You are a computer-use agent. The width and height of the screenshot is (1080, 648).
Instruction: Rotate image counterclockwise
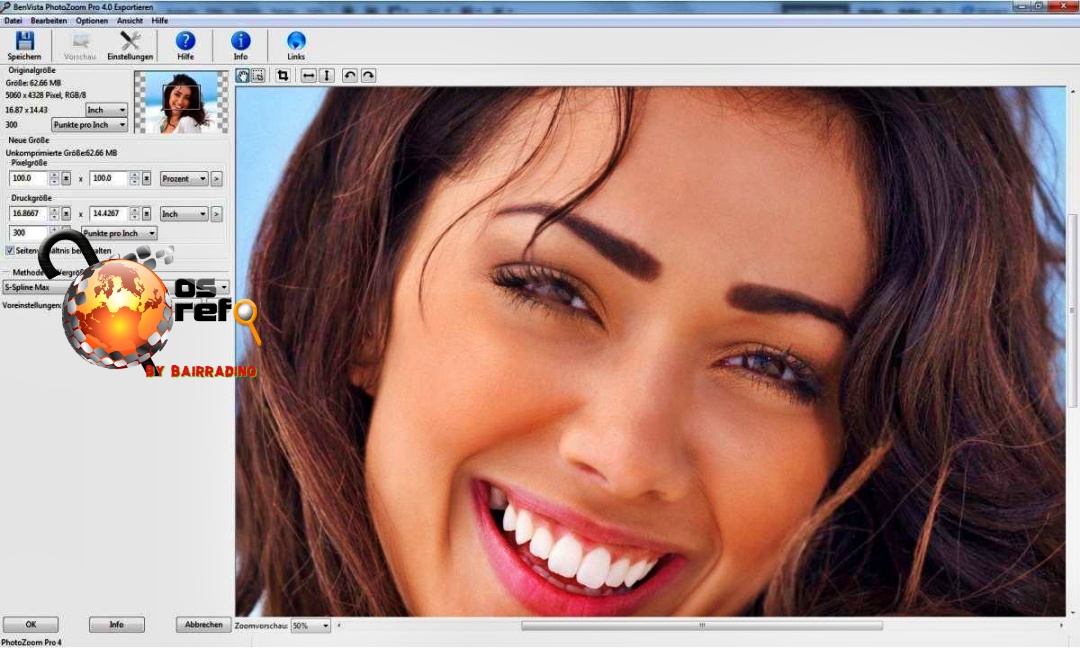pos(350,76)
